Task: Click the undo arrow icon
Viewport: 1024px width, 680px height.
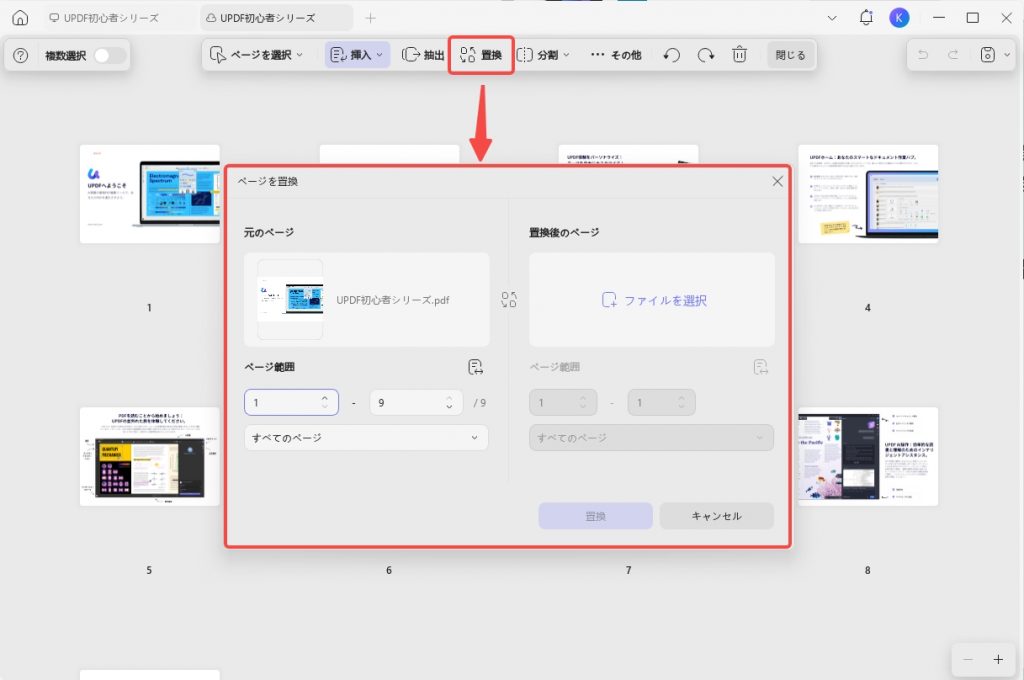Action: (923, 55)
